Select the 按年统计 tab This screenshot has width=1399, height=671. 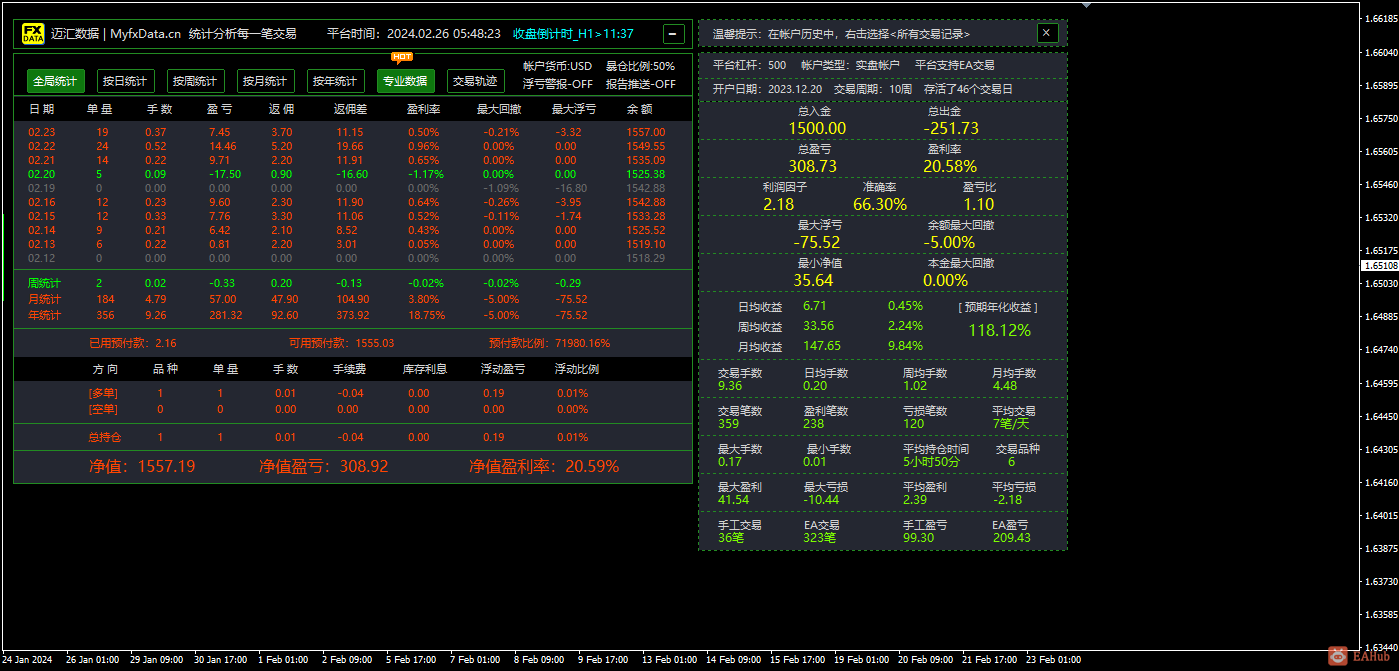(x=335, y=81)
